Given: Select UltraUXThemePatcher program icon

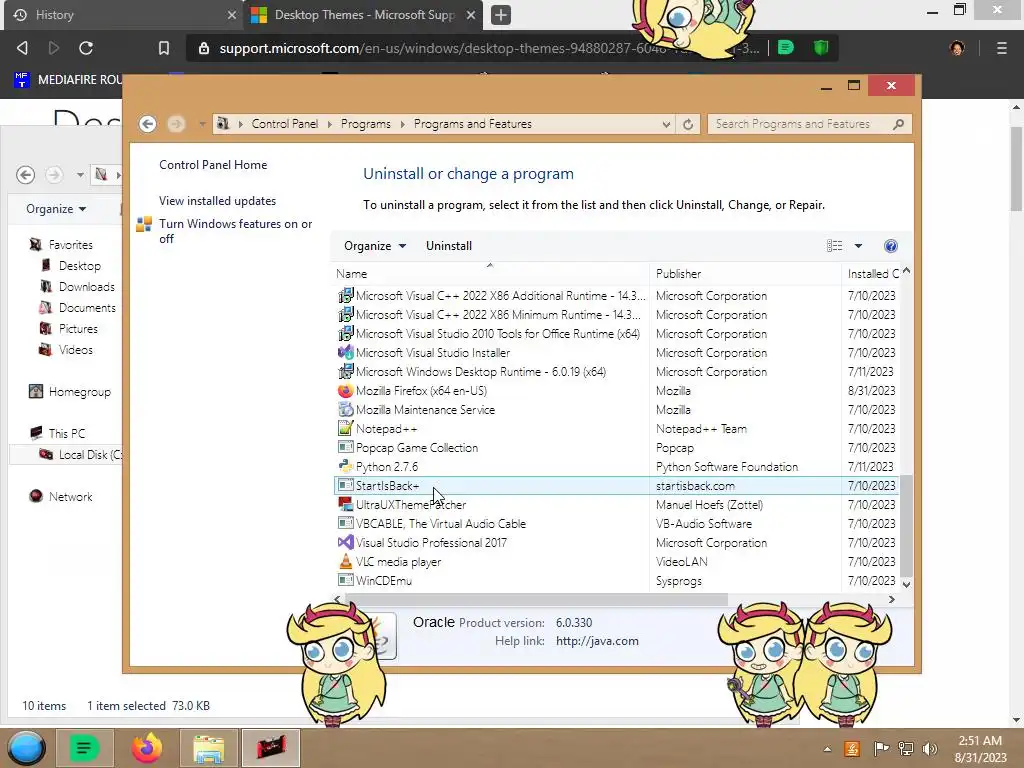Looking at the screenshot, I should tap(345, 504).
